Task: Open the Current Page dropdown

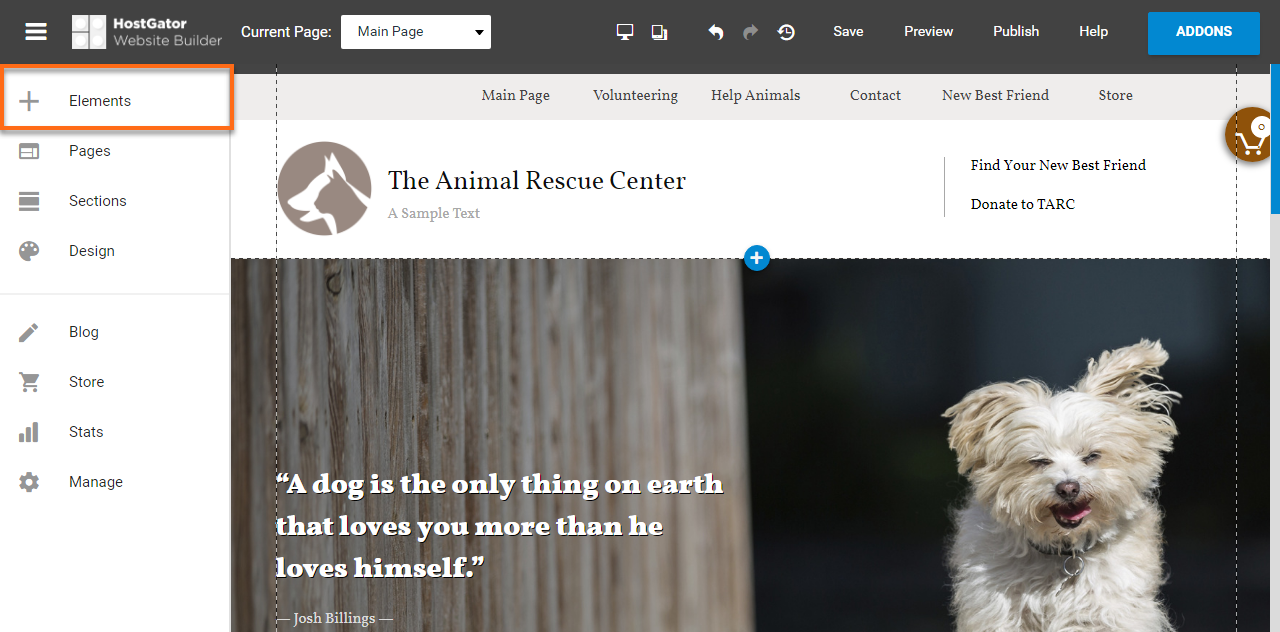Action: click(416, 32)
